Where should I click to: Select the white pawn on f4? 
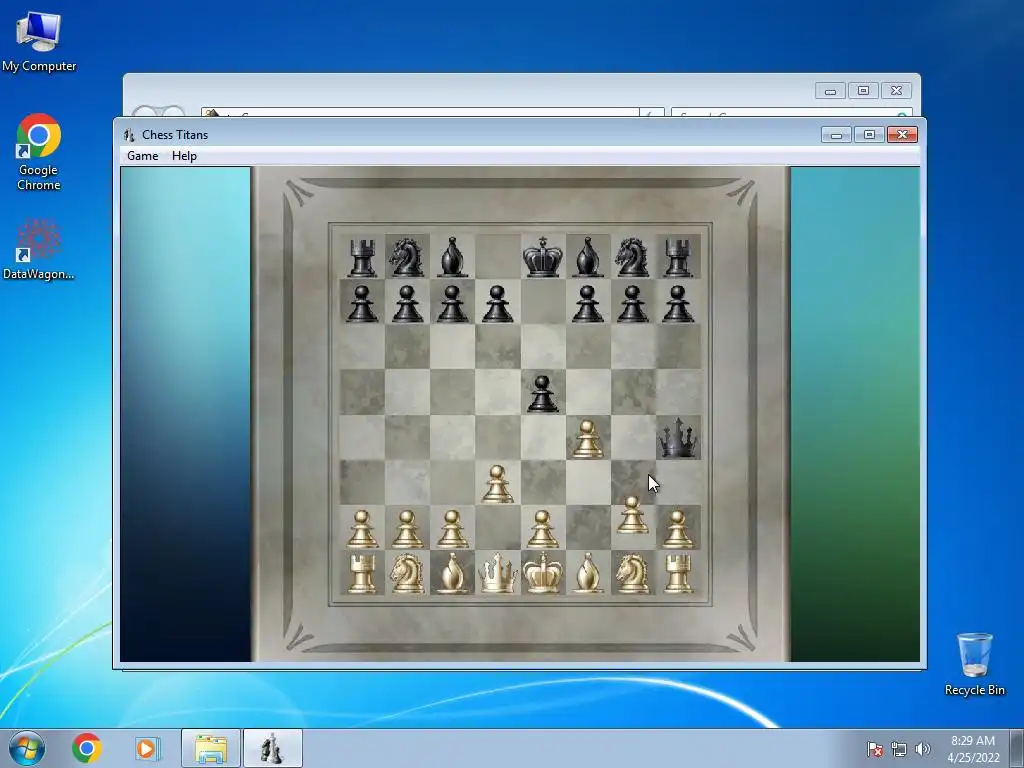tap(587, 438)
